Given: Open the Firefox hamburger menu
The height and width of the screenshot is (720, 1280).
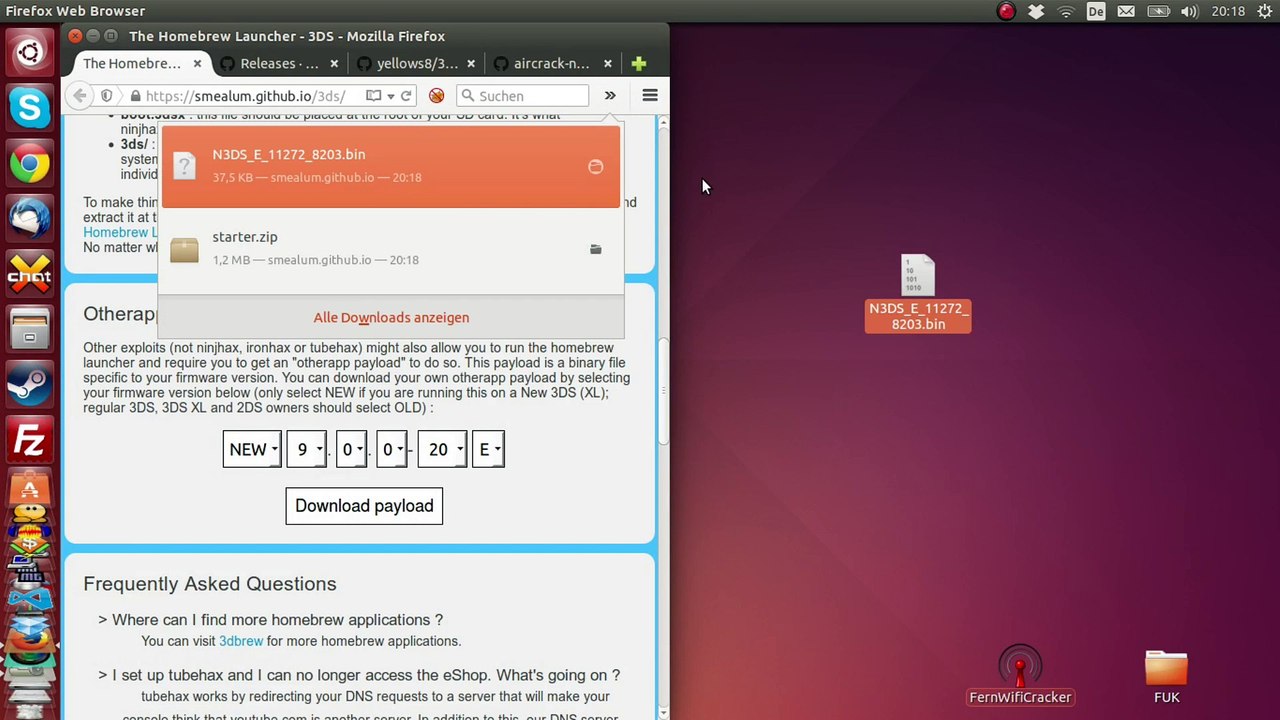Looking at the screenshot, I should (650, 96).
